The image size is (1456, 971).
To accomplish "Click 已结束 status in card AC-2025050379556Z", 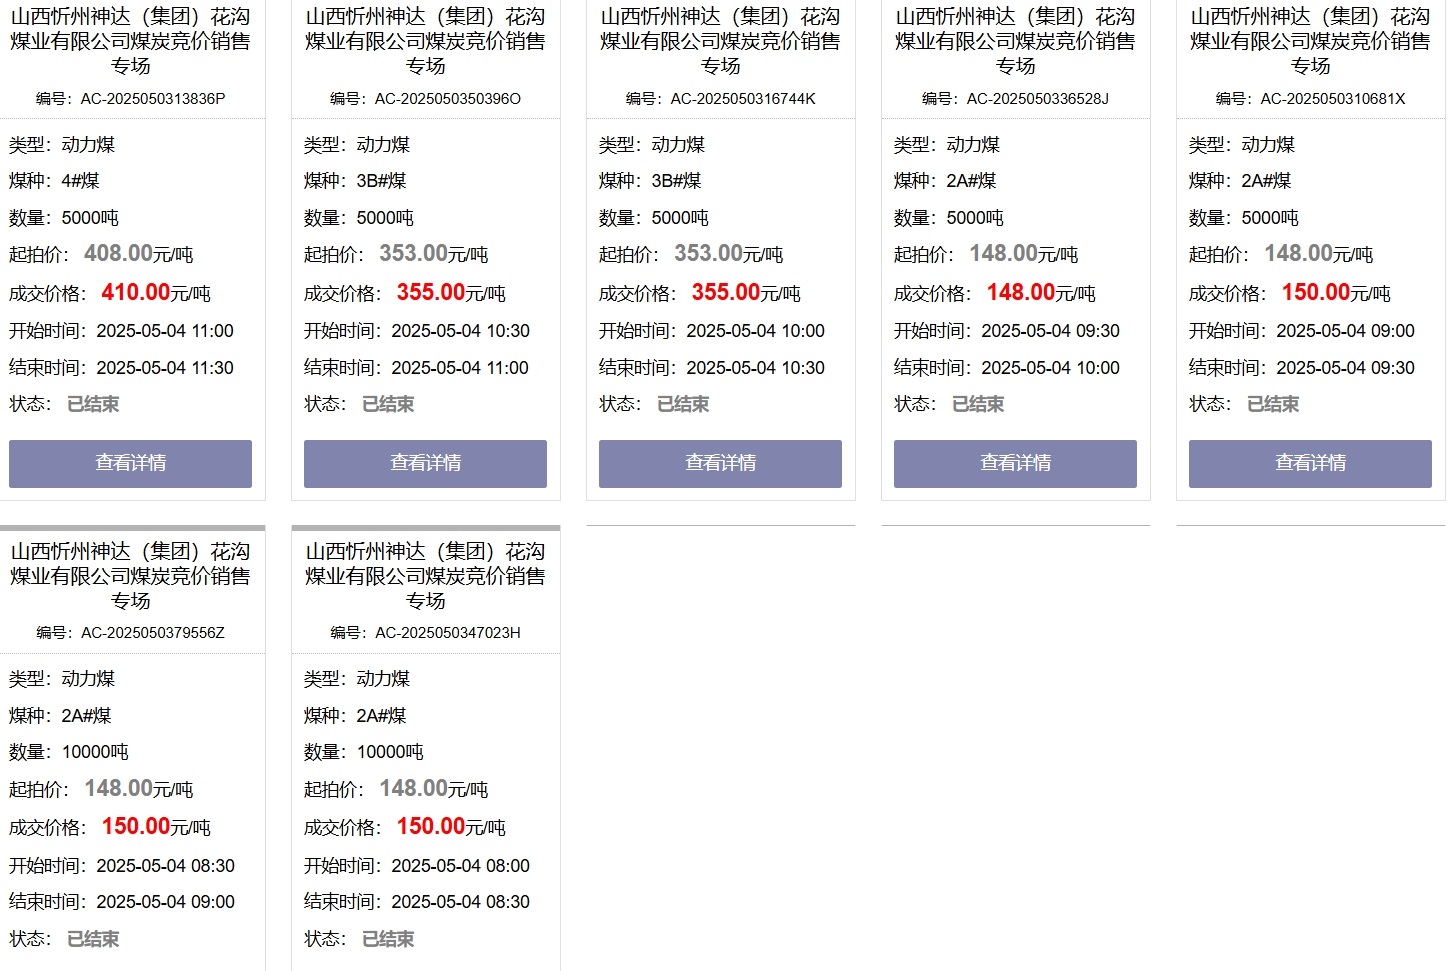I will coord(93,939).
